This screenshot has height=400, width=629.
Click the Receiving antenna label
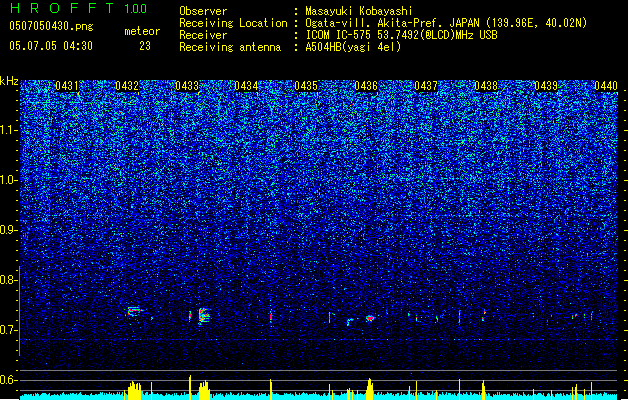[x=230, y=47]
